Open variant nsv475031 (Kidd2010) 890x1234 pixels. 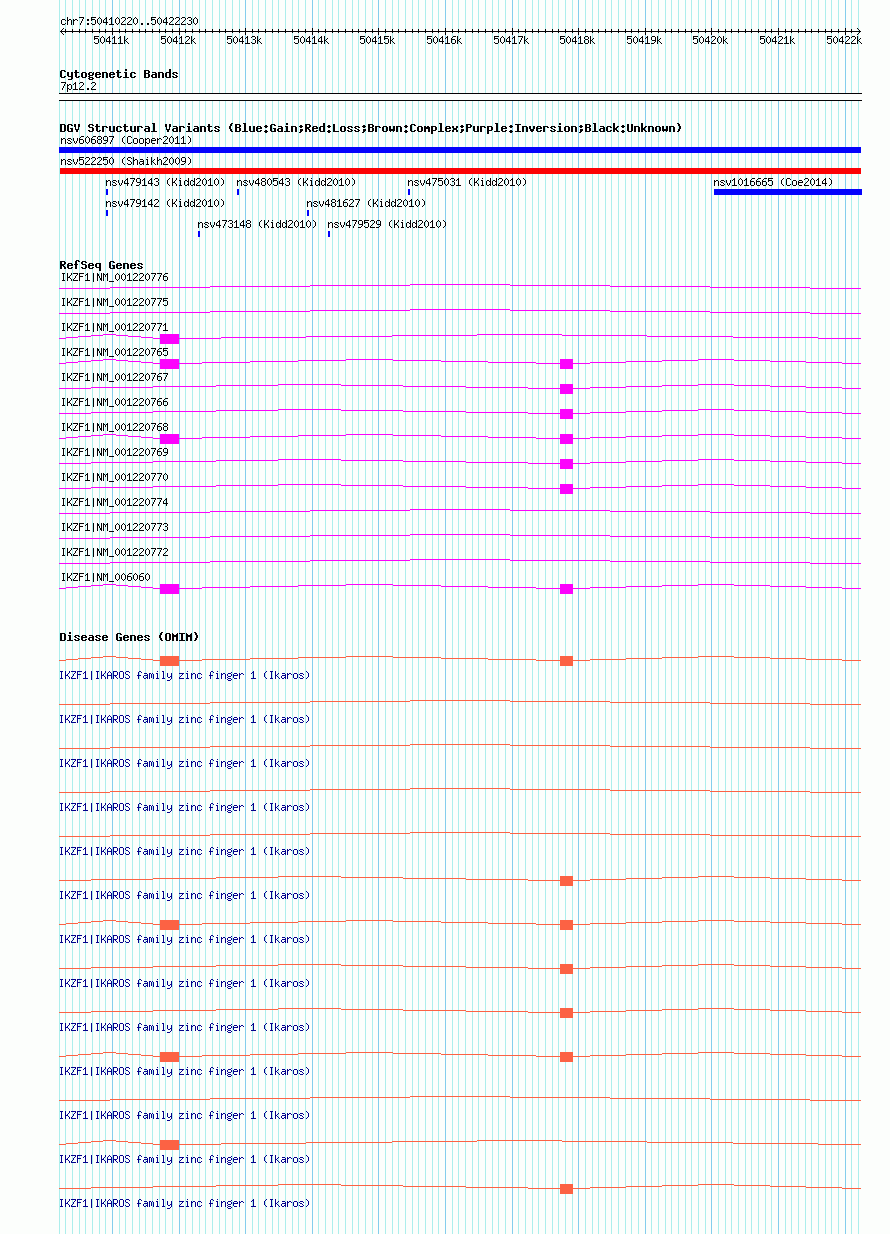tap(467, 182)
